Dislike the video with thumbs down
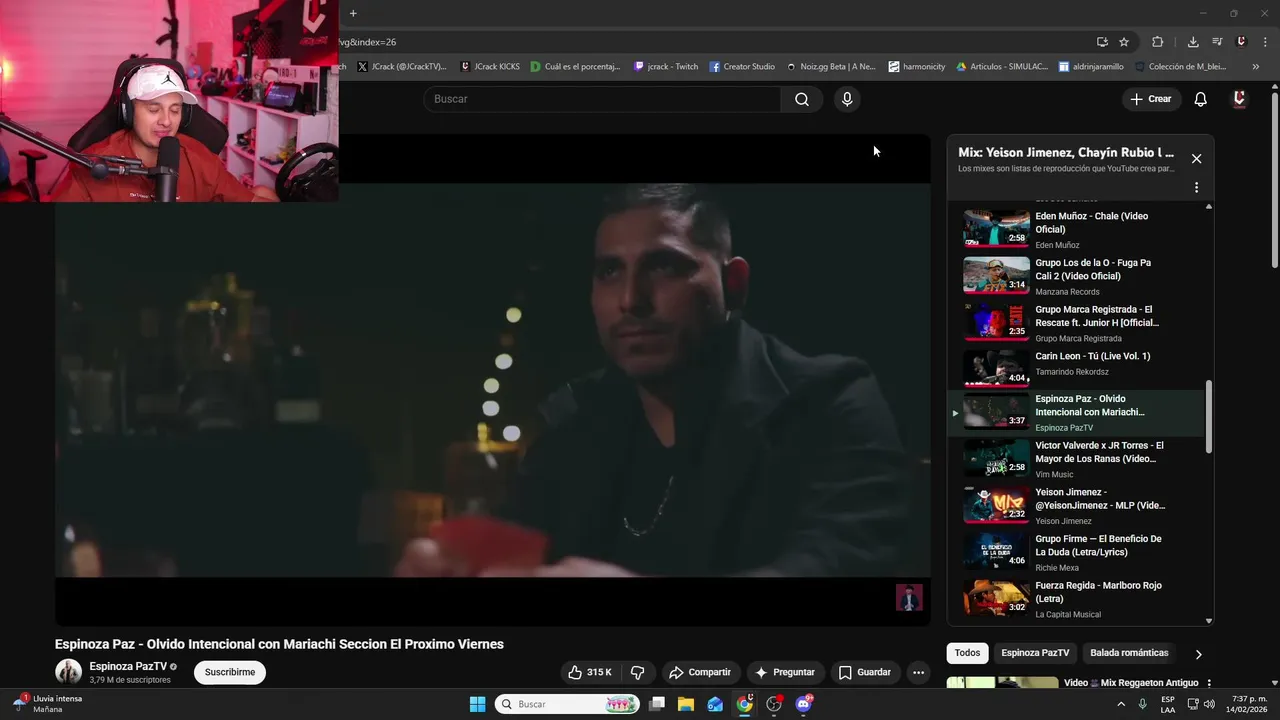1280x720 pixels. point(637,672)
